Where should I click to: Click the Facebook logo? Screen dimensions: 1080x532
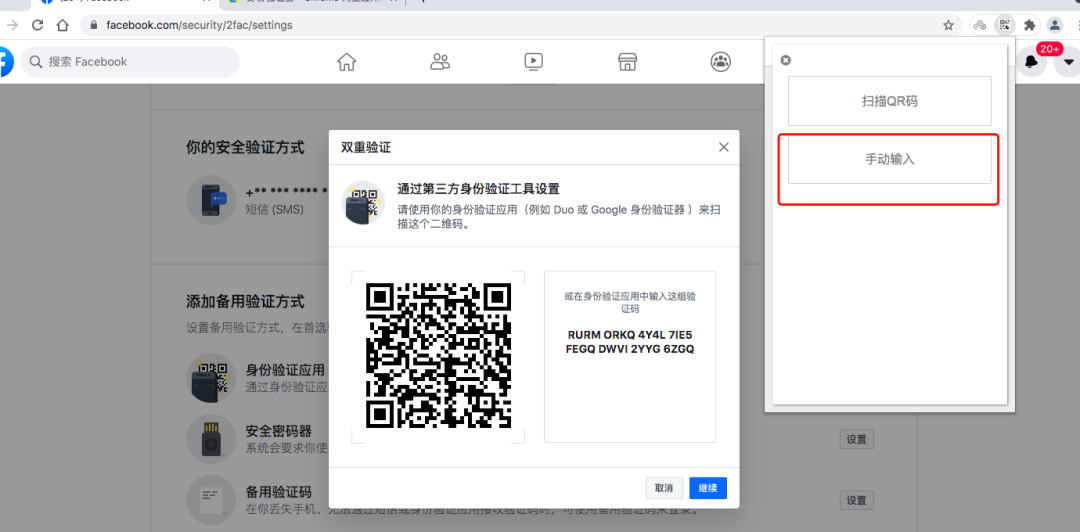(6, 62)
